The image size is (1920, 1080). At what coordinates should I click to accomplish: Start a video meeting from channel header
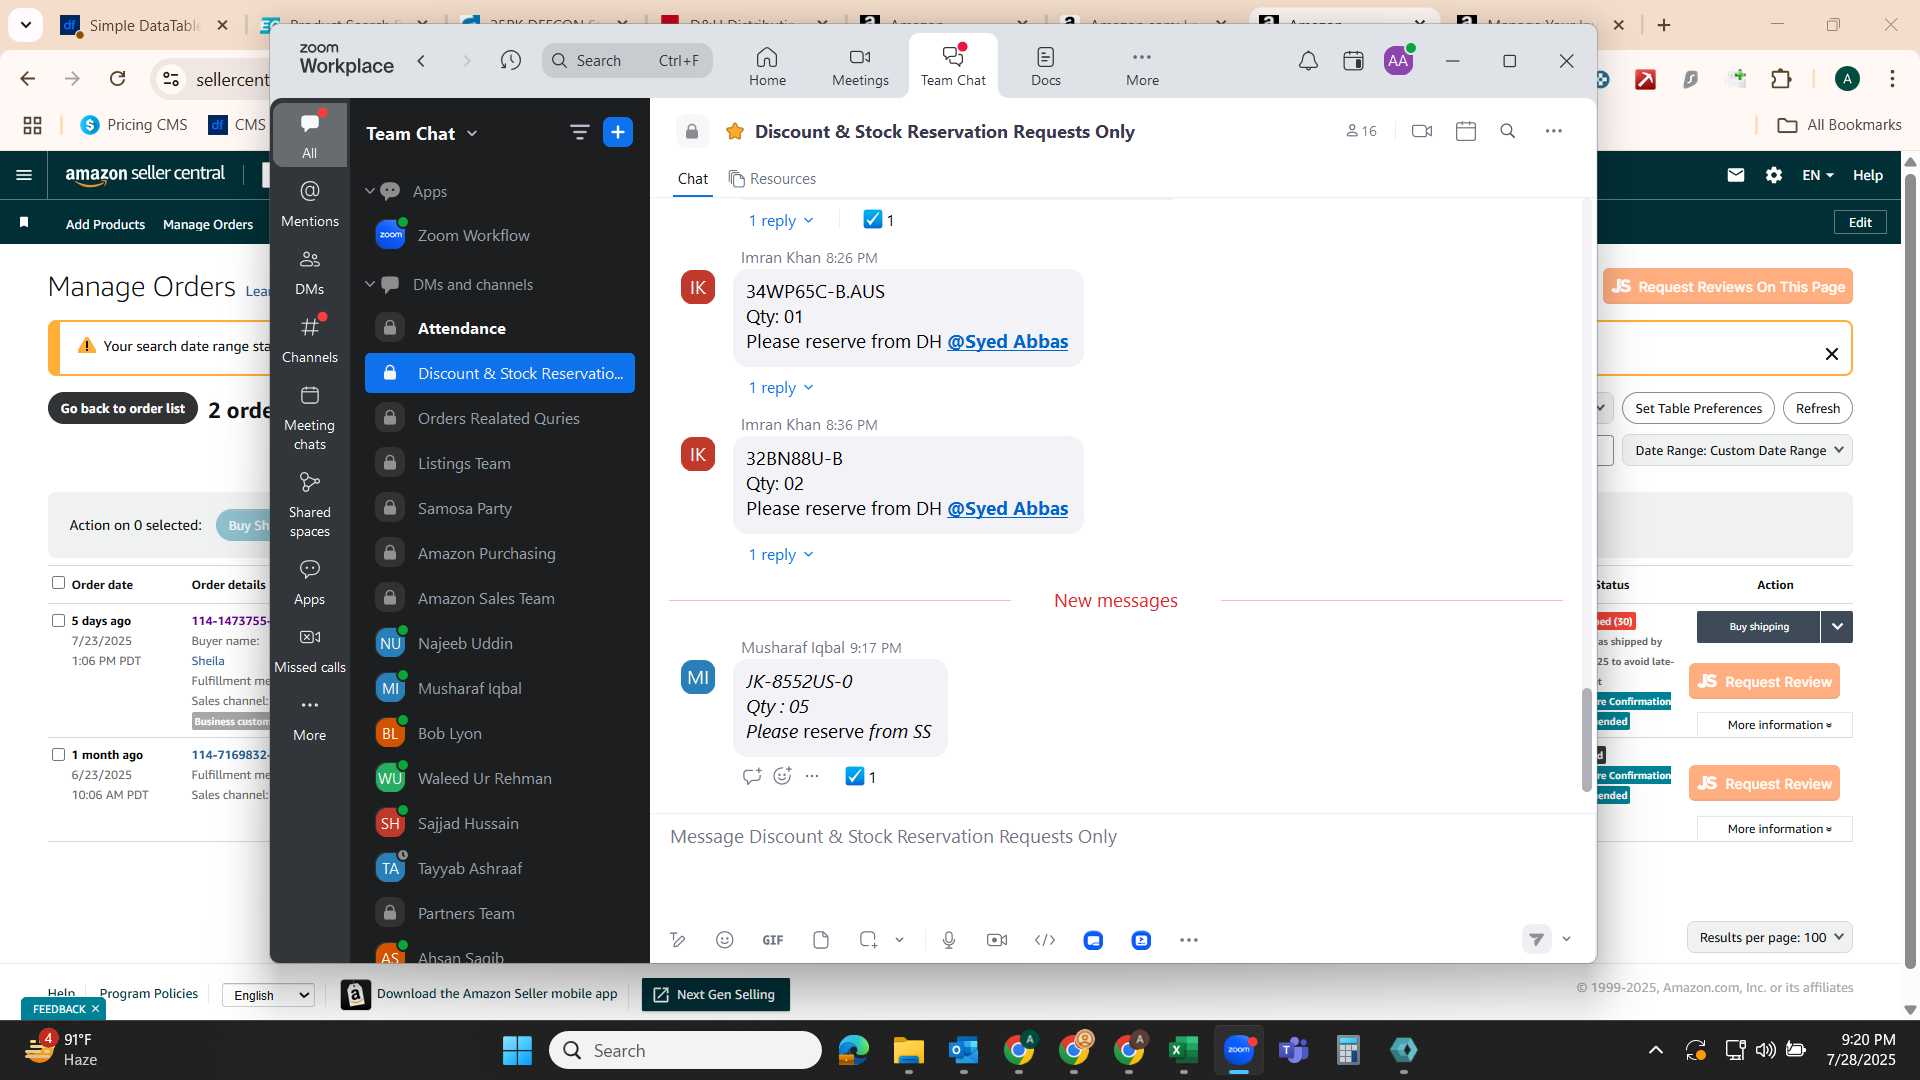pos(1421,131)
